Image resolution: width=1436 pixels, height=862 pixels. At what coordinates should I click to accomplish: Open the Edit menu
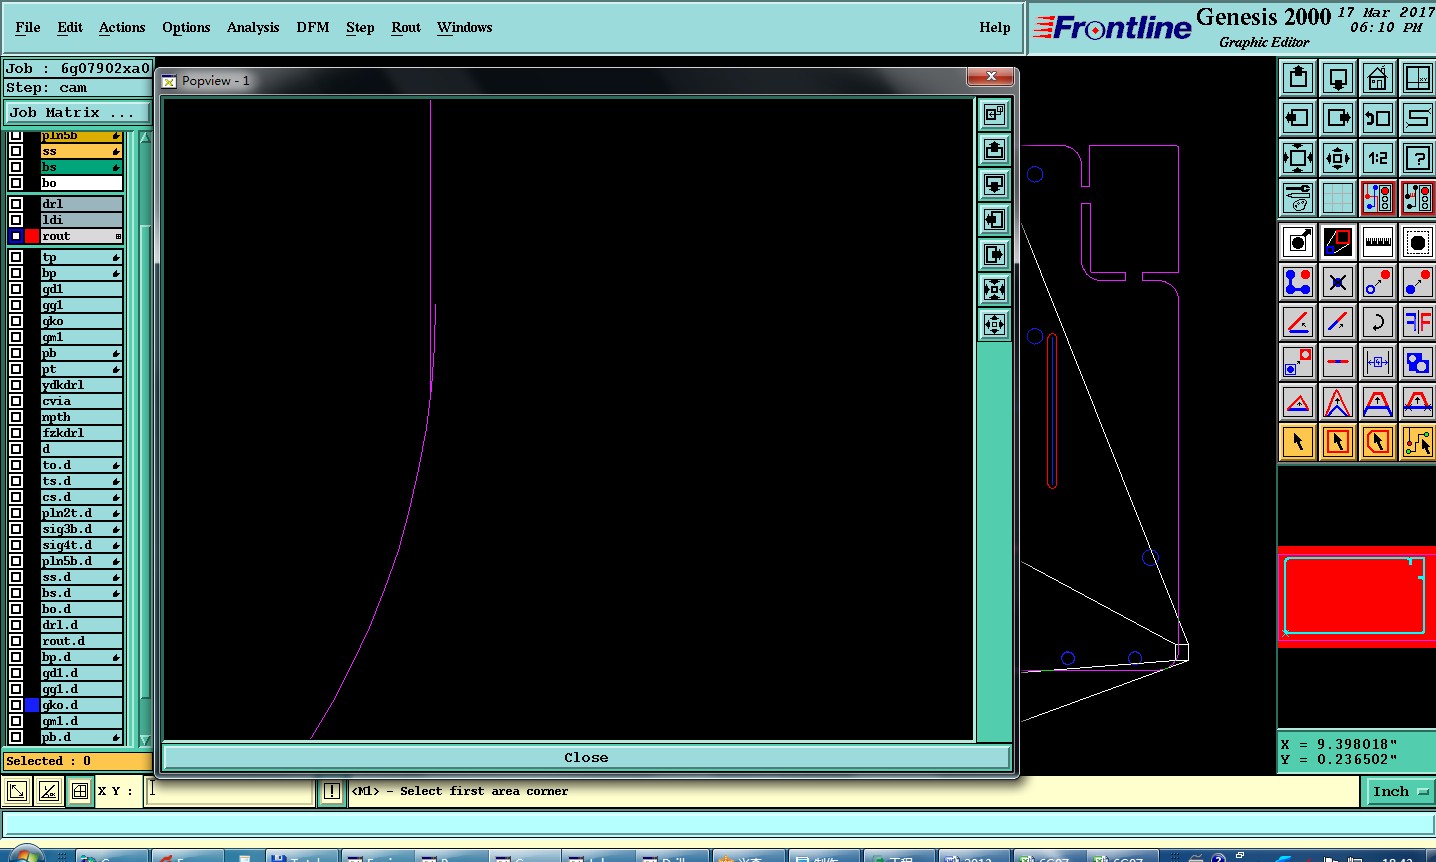coord(70,27)
